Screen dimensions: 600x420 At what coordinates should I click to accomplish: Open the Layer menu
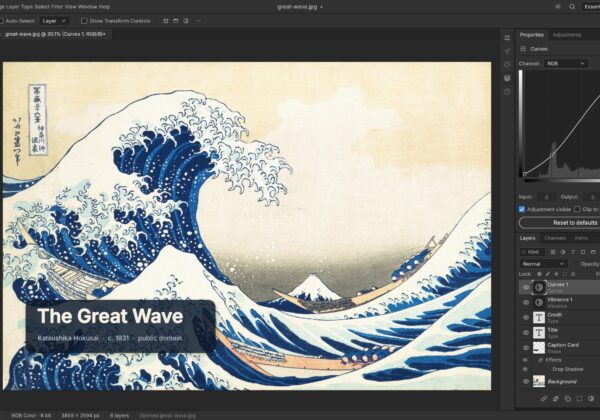point(12,7)
